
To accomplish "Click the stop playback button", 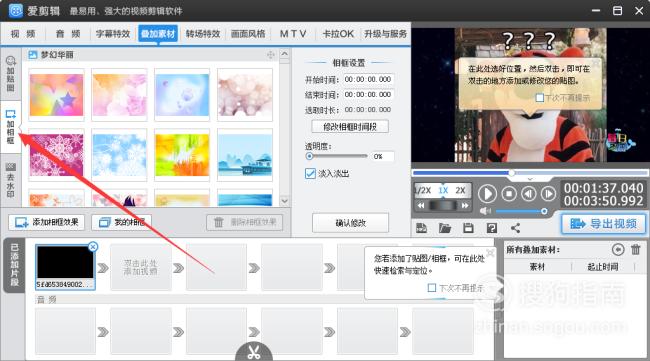I will point(509,194).
